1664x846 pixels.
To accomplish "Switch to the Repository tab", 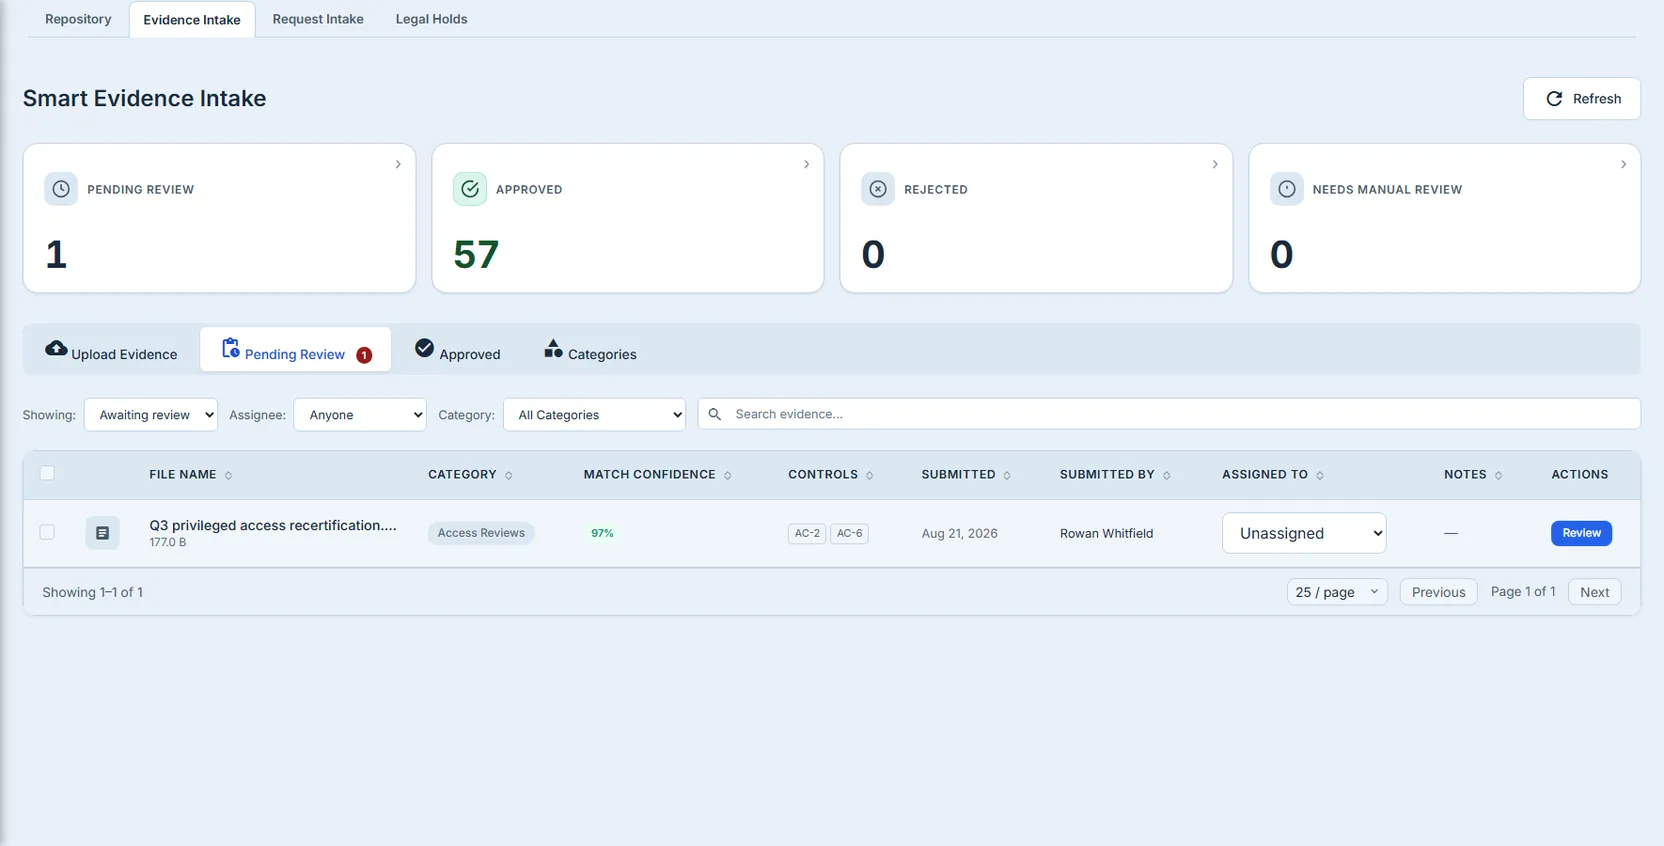I will coord(78,19).
